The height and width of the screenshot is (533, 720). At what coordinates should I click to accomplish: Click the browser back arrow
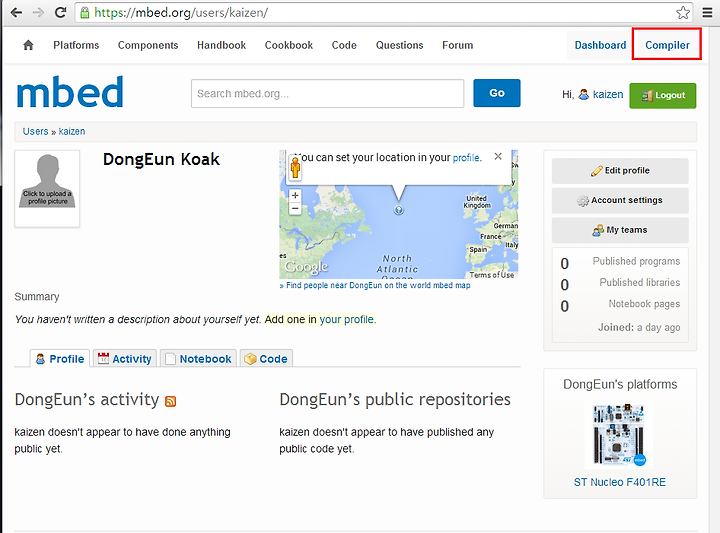16,12
